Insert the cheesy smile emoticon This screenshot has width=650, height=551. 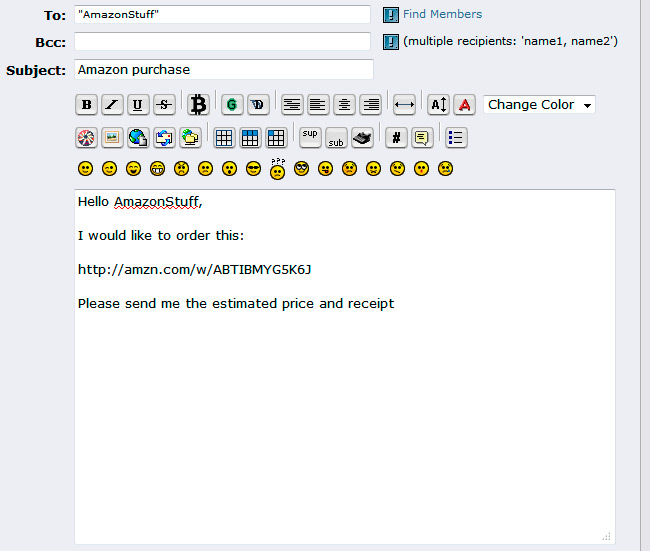(133, 169)
